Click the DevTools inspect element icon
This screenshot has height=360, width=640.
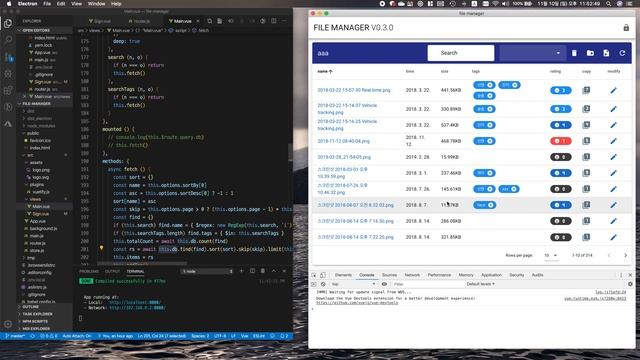(314, 275)
